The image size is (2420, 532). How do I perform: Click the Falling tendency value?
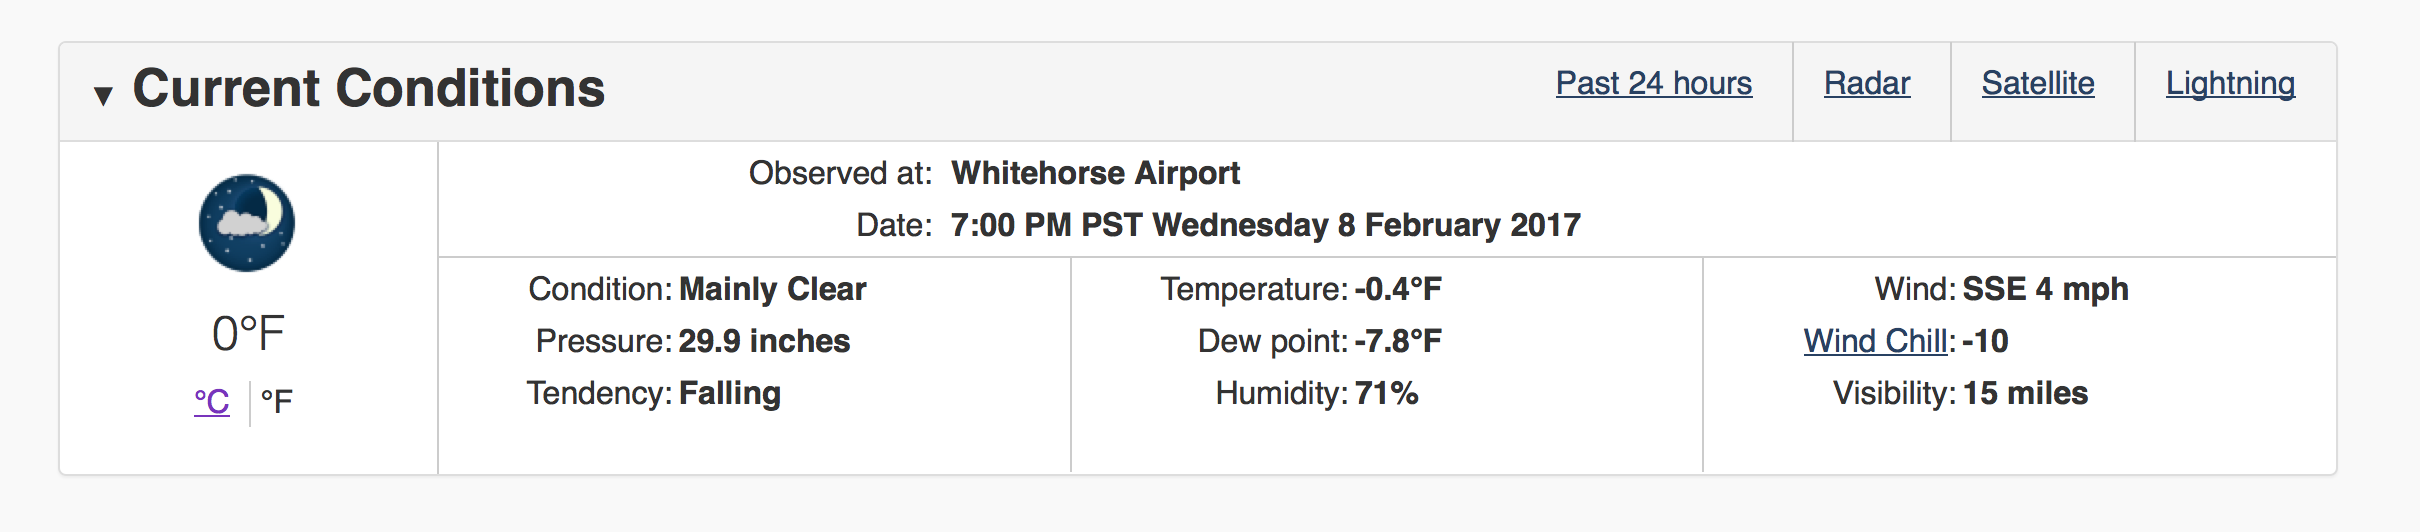[x=730, y=393]
